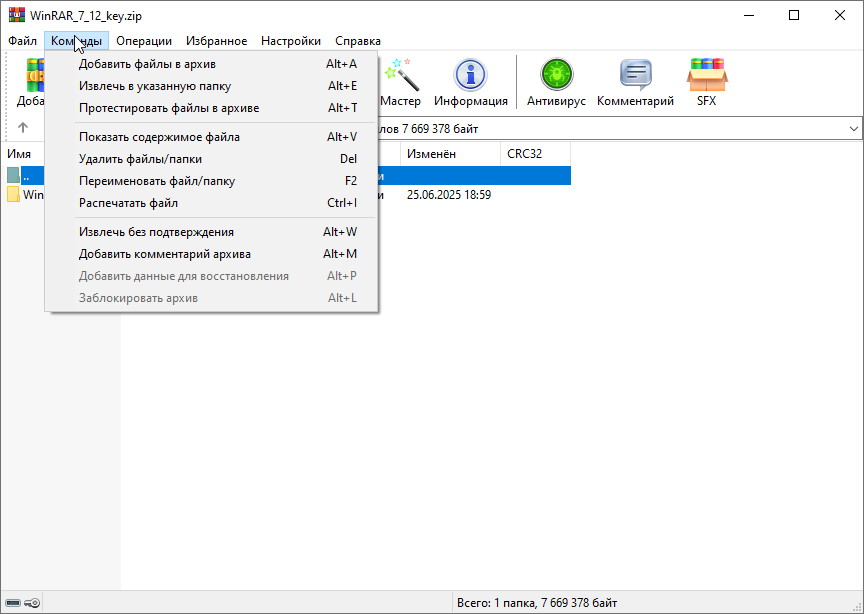Viewport: 864px width, 614px height.
Task: Open the Справка menu
Action: click(358, 41)
